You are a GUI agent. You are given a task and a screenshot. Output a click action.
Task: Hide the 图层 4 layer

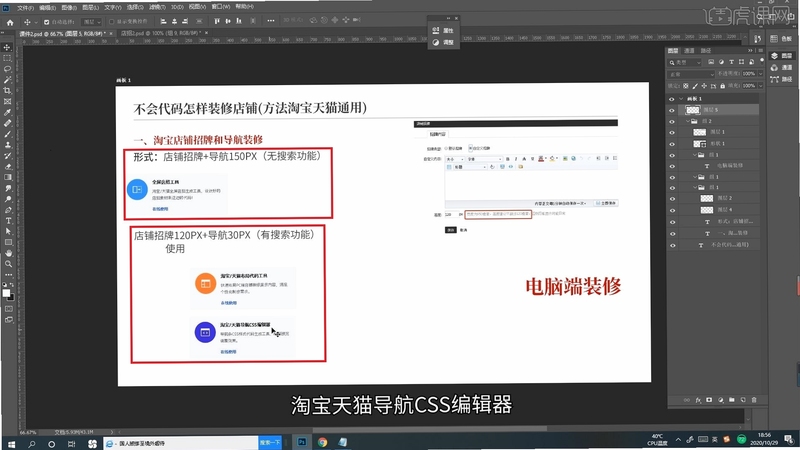[672, 210]
